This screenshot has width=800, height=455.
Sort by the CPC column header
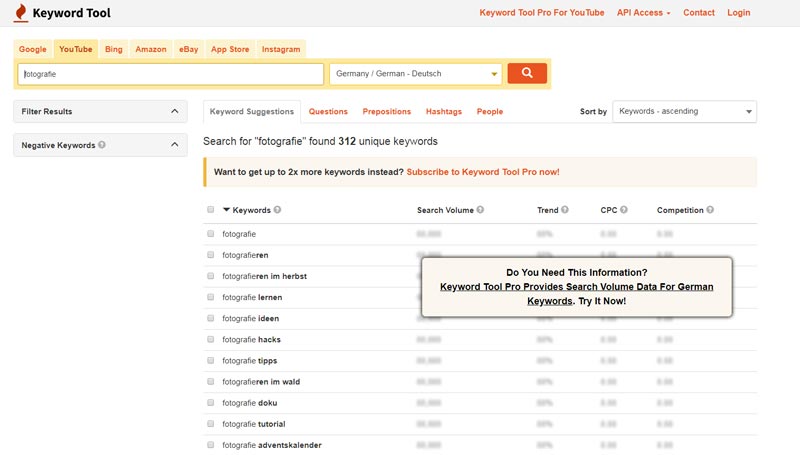(x=609, y=210)
